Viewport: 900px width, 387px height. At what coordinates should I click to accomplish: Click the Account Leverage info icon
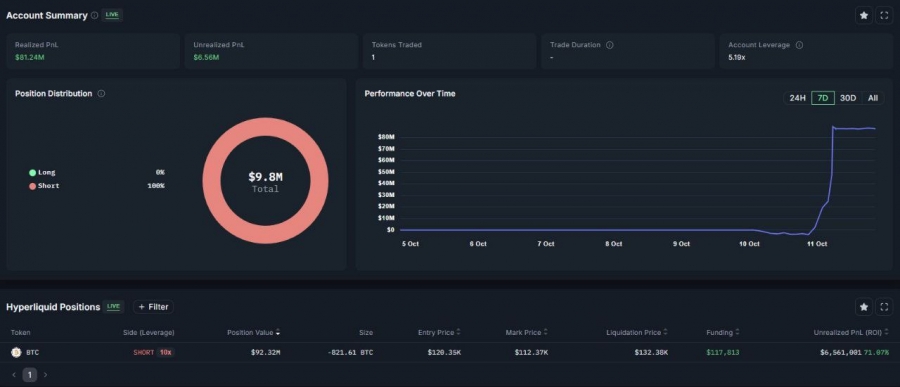pos(799,45)
